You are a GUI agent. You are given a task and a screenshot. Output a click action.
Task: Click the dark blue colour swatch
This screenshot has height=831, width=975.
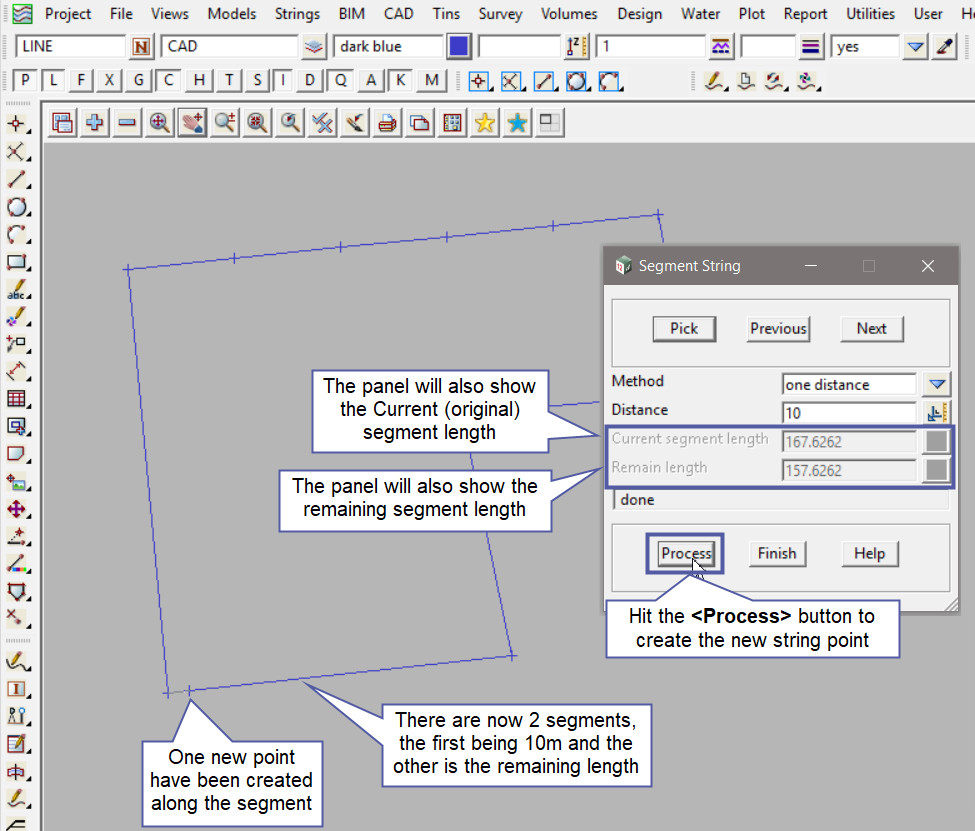click(x=459, y=47)
